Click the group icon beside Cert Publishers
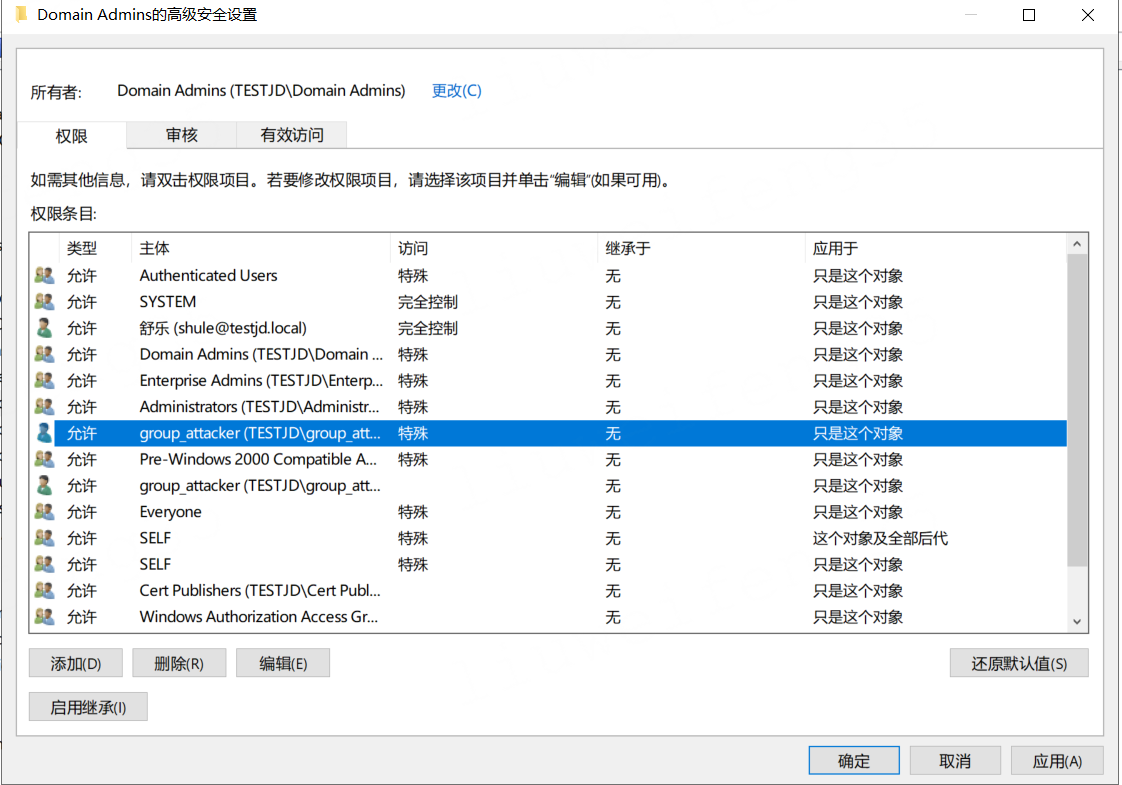Viewport: 1122px width, 785px height. pos(44,590)
